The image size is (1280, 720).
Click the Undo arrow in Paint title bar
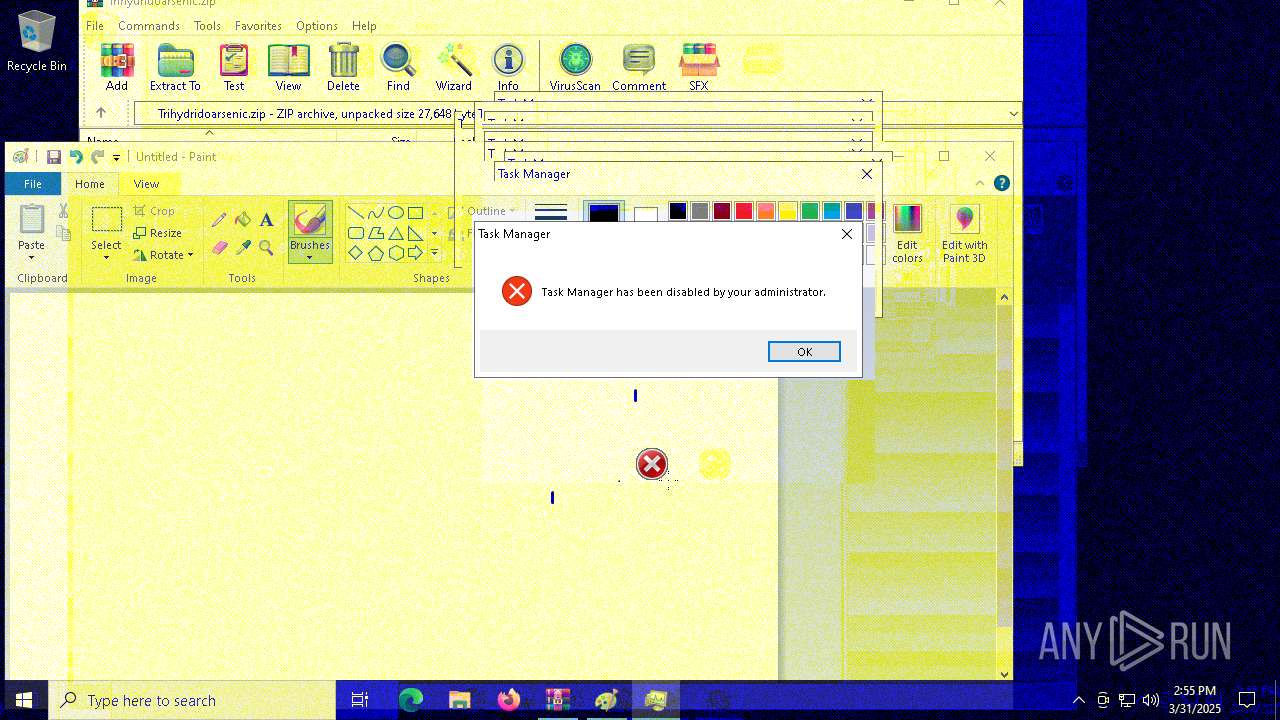[76, 157]
